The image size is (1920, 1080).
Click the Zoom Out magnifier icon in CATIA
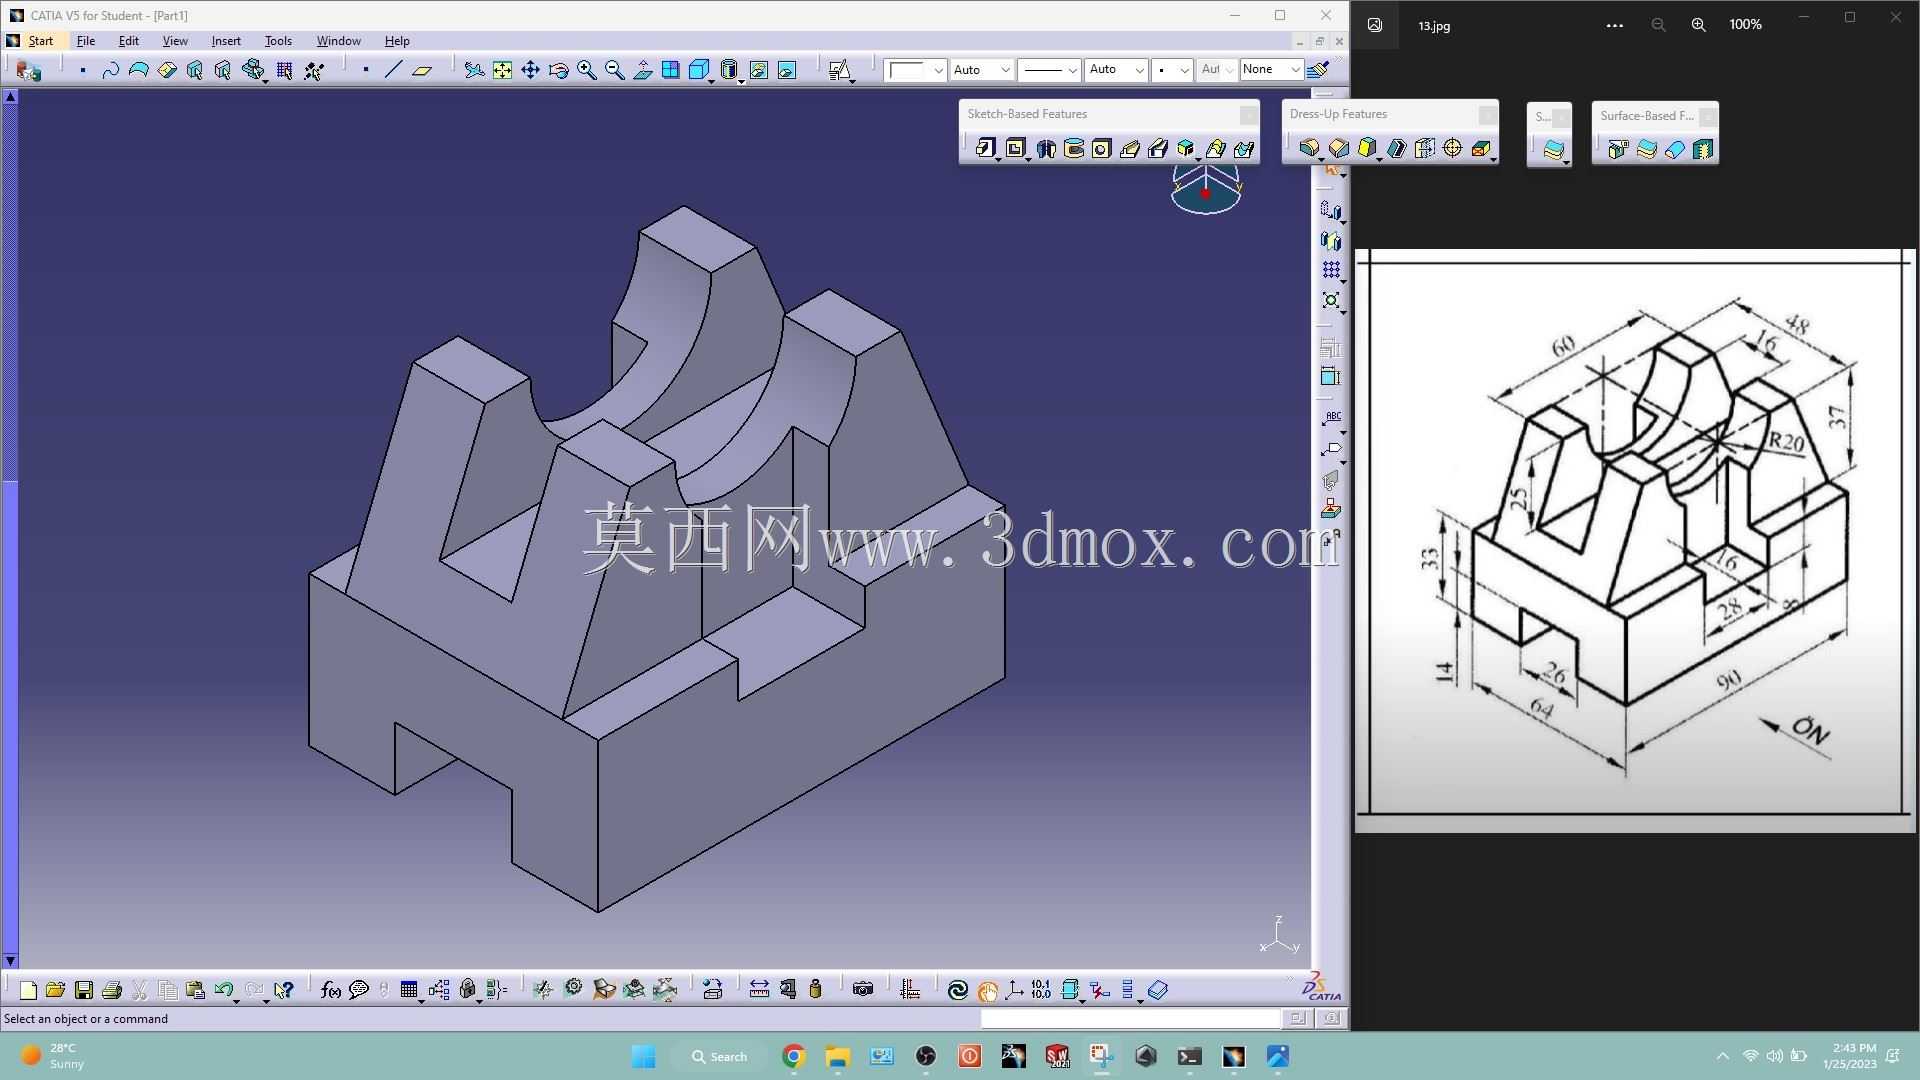tap(615, 70)
